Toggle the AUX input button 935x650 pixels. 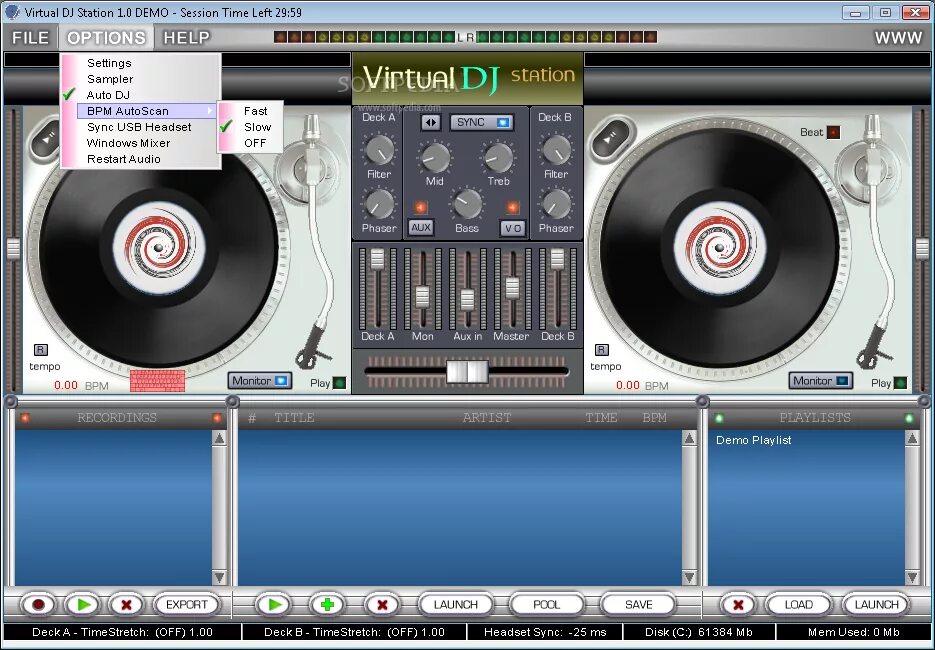[x=421, y=227]
